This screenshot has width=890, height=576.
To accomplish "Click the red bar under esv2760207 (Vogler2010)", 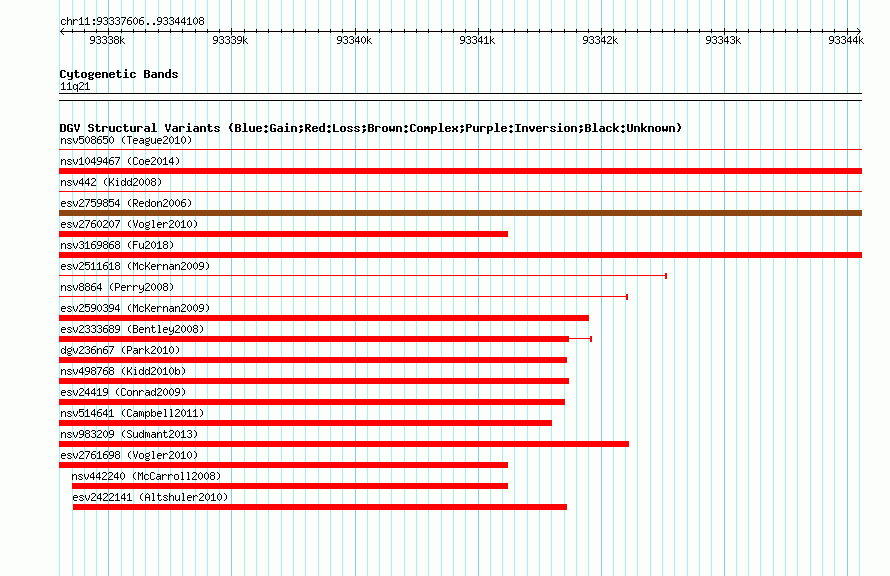I will [x=283, y=234].
